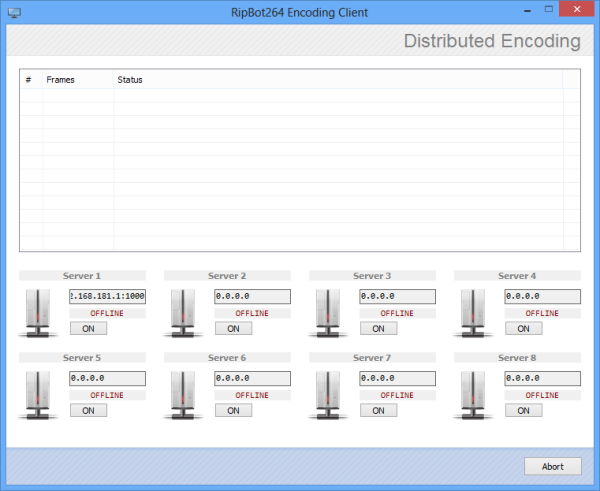This screenshot has width=600, height=491.
Task: Focus the Server 8 IP address field
Action: click(543, 378)
